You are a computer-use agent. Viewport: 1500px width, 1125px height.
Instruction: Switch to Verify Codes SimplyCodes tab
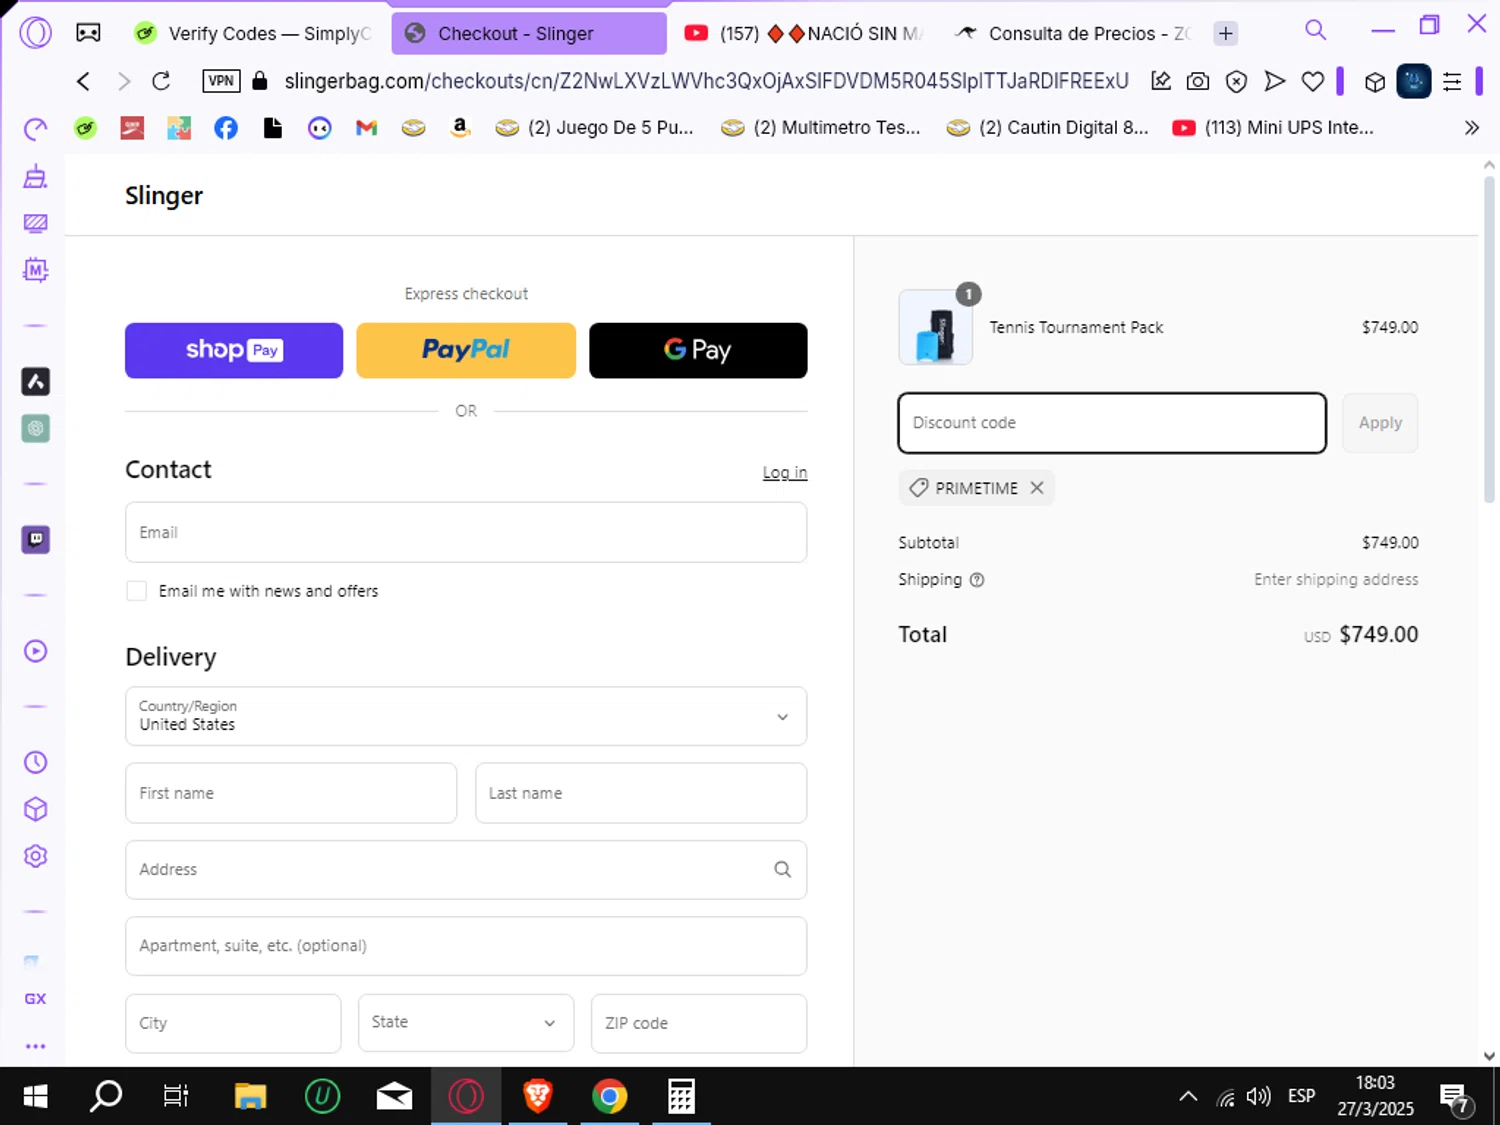click(x=254, y=33)
